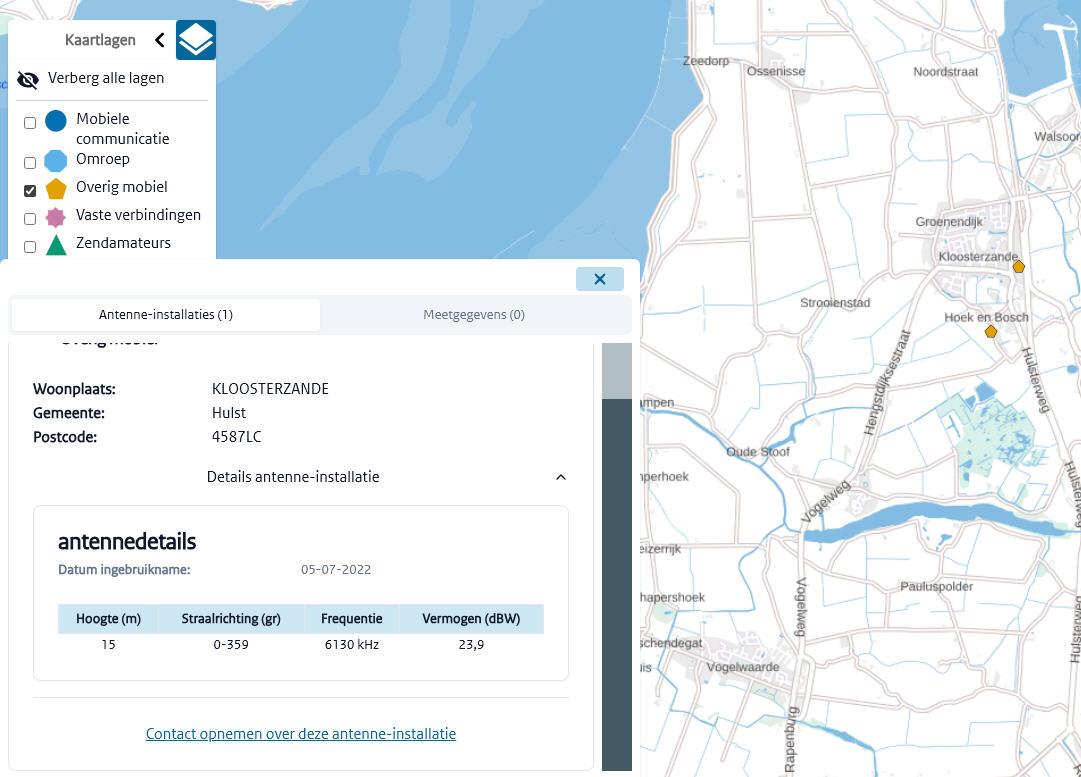Image resolution: width=1081 pixels, height=777 pixels.
Task: Click the details panel scrollbar thumb
Action: (x=616, y=371)
